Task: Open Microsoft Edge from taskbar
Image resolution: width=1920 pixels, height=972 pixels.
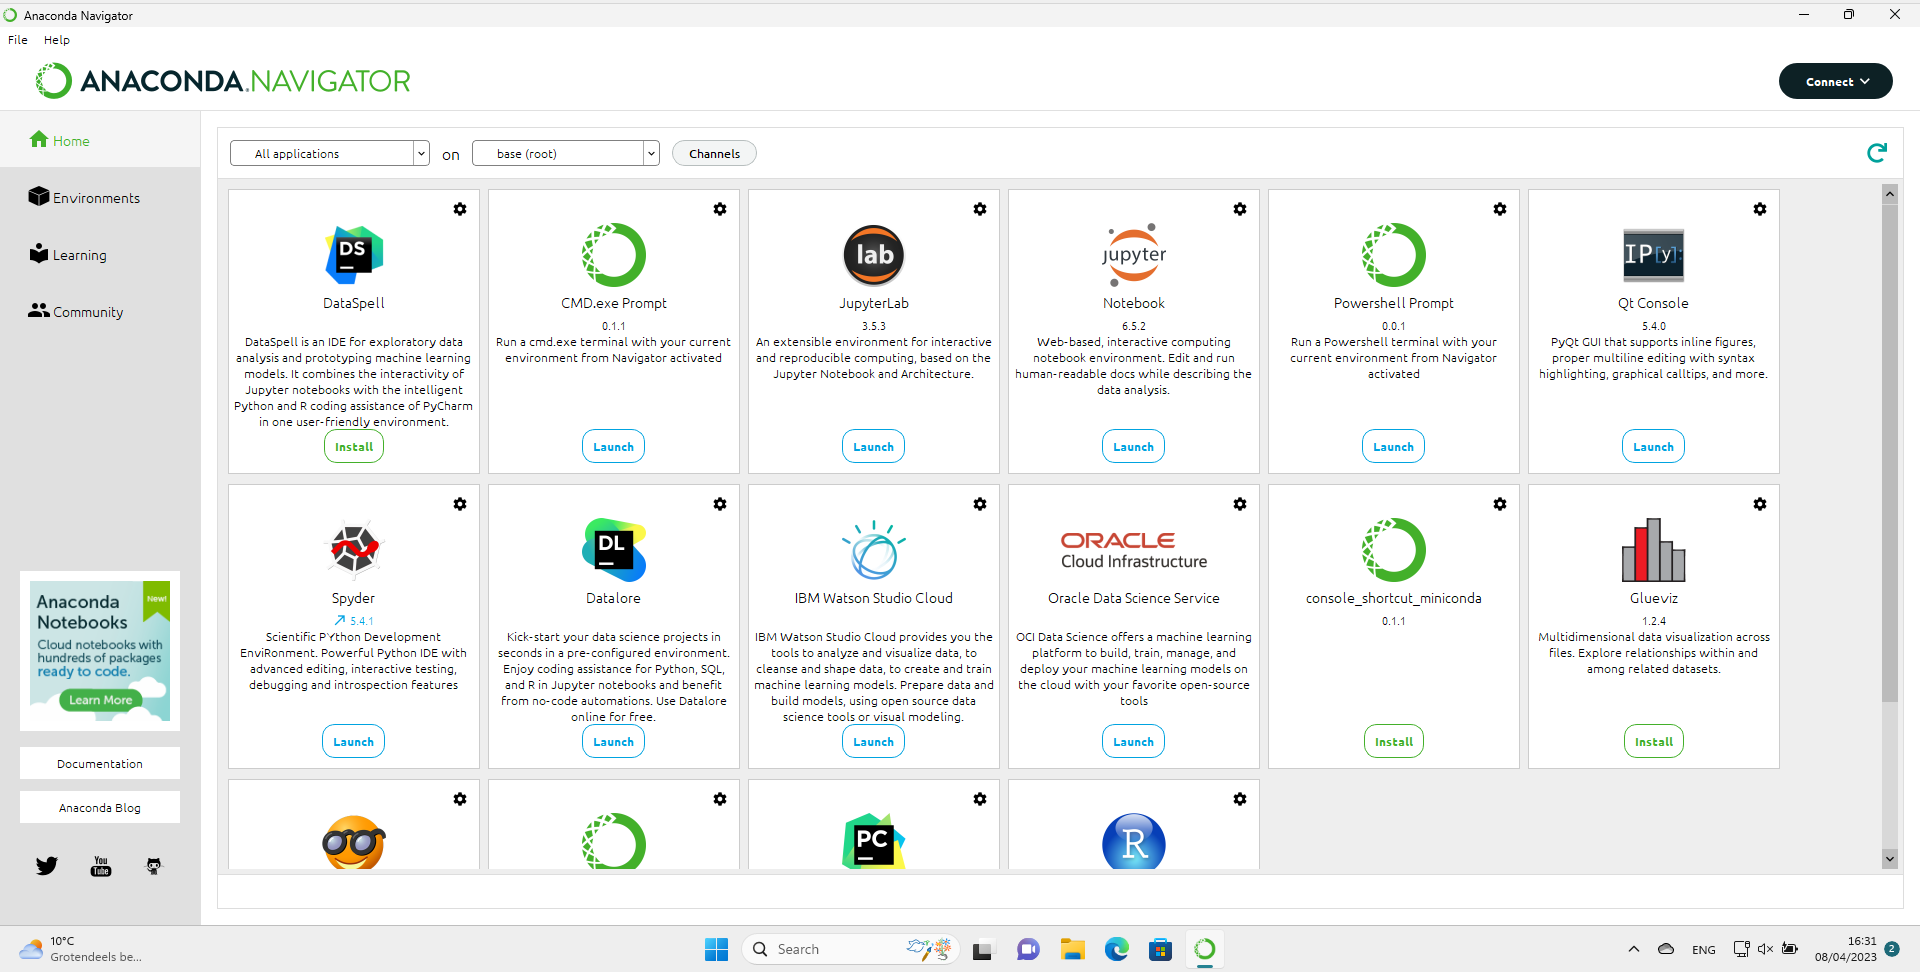Action: [1117, 949]
